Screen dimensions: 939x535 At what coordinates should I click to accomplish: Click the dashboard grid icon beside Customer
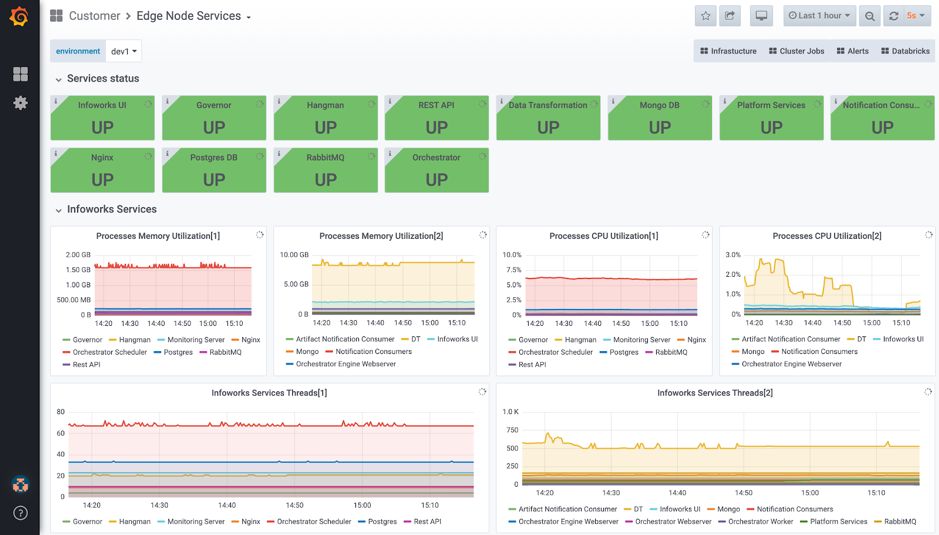point(56,16)
